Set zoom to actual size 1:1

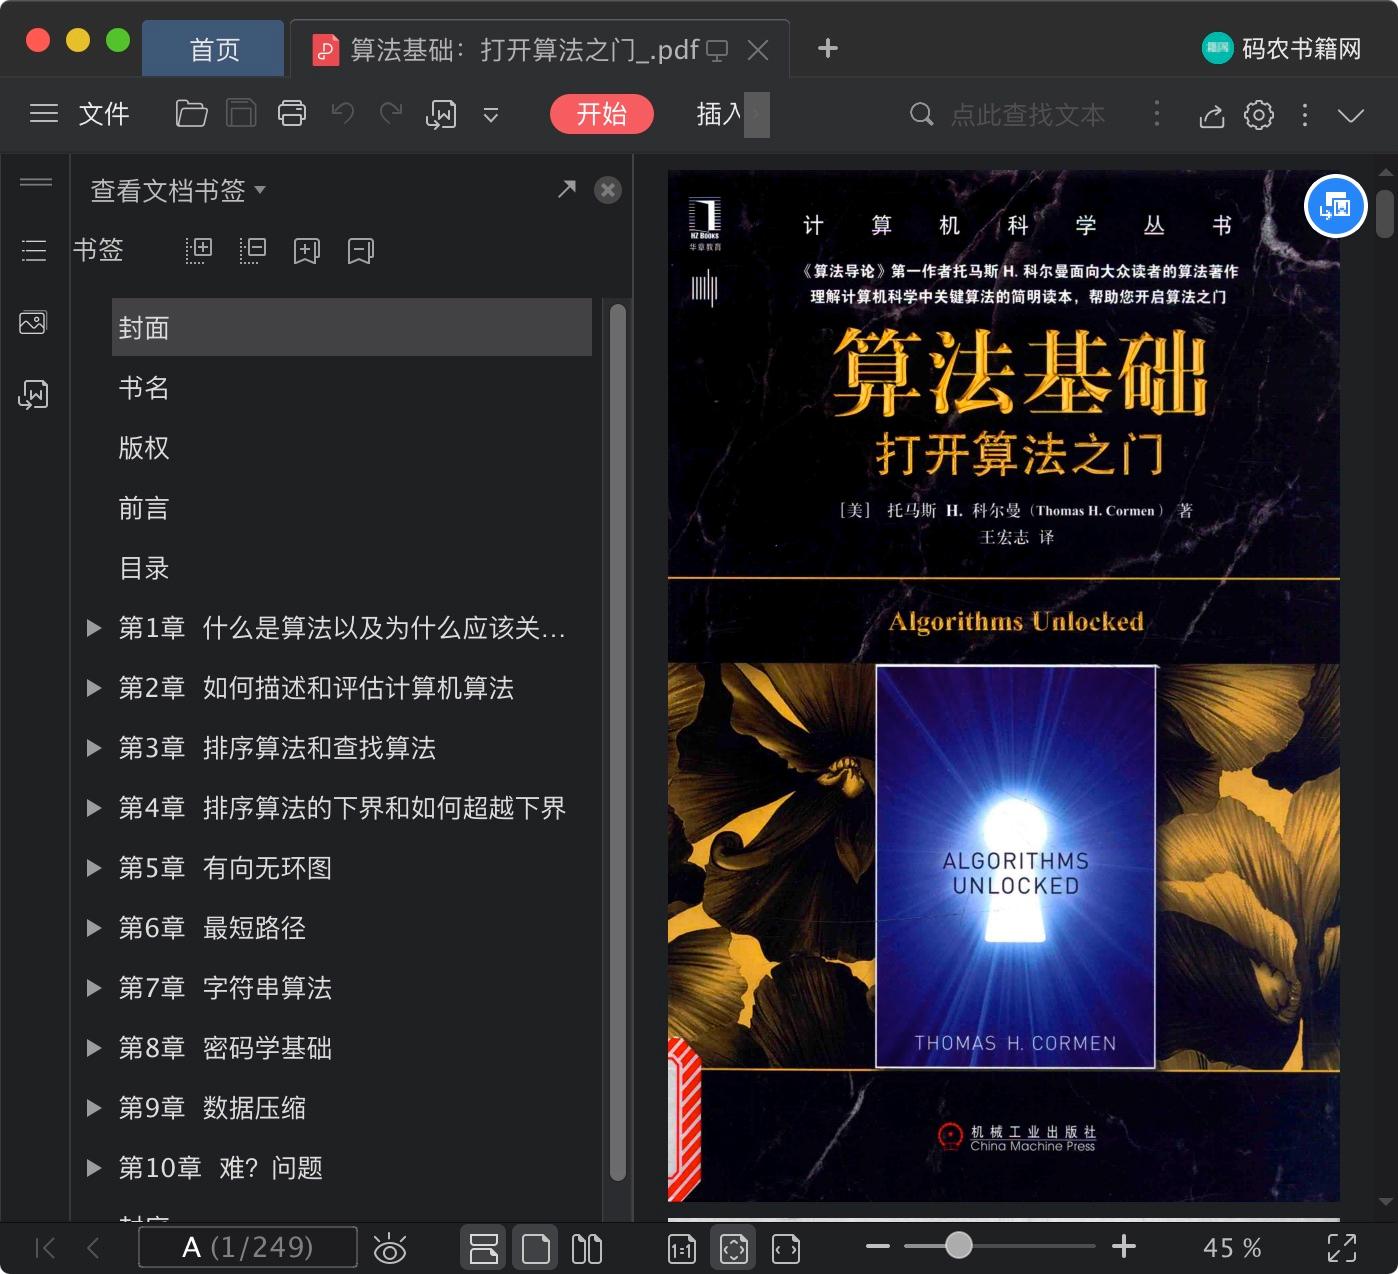click(682, 1248)
